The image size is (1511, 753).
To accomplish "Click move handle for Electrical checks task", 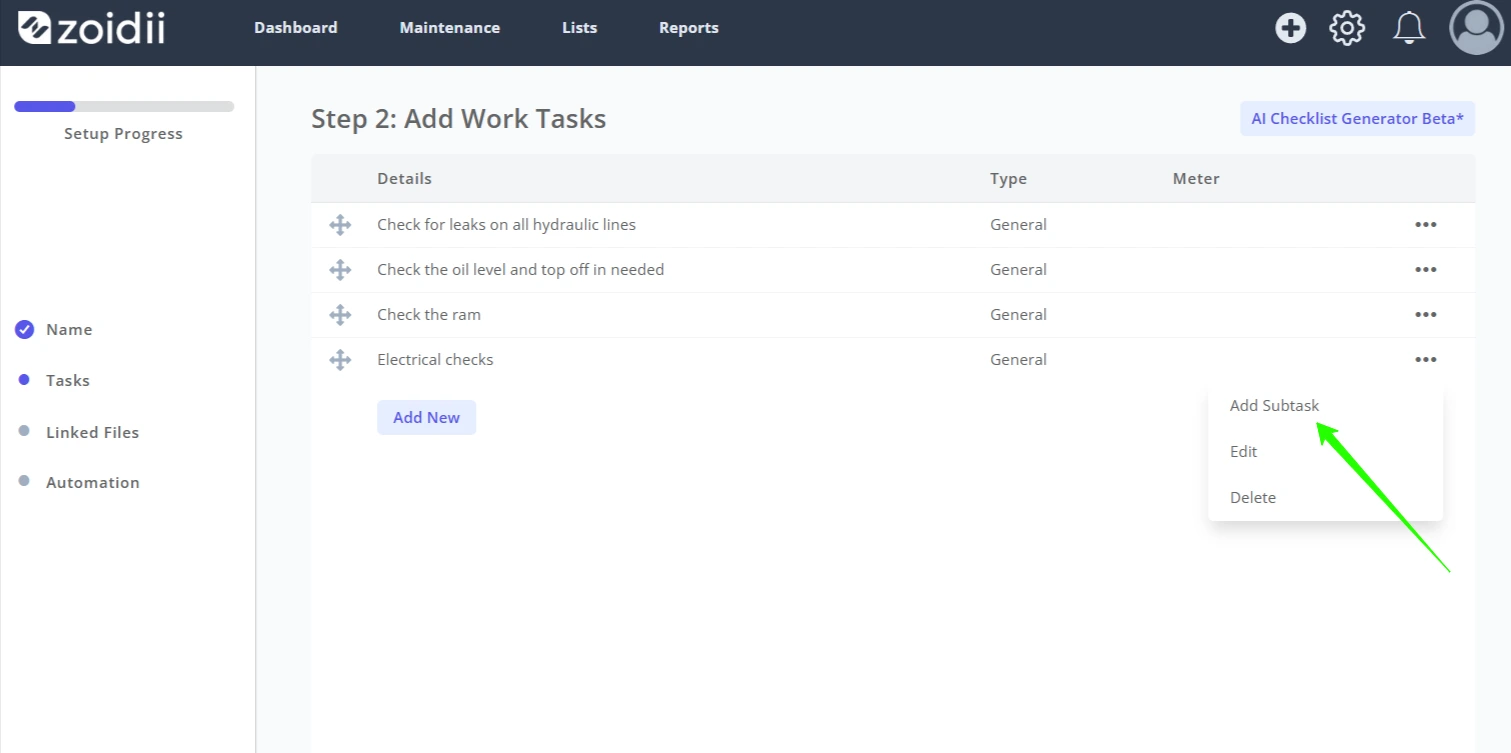I will click(x=340, y=360).
